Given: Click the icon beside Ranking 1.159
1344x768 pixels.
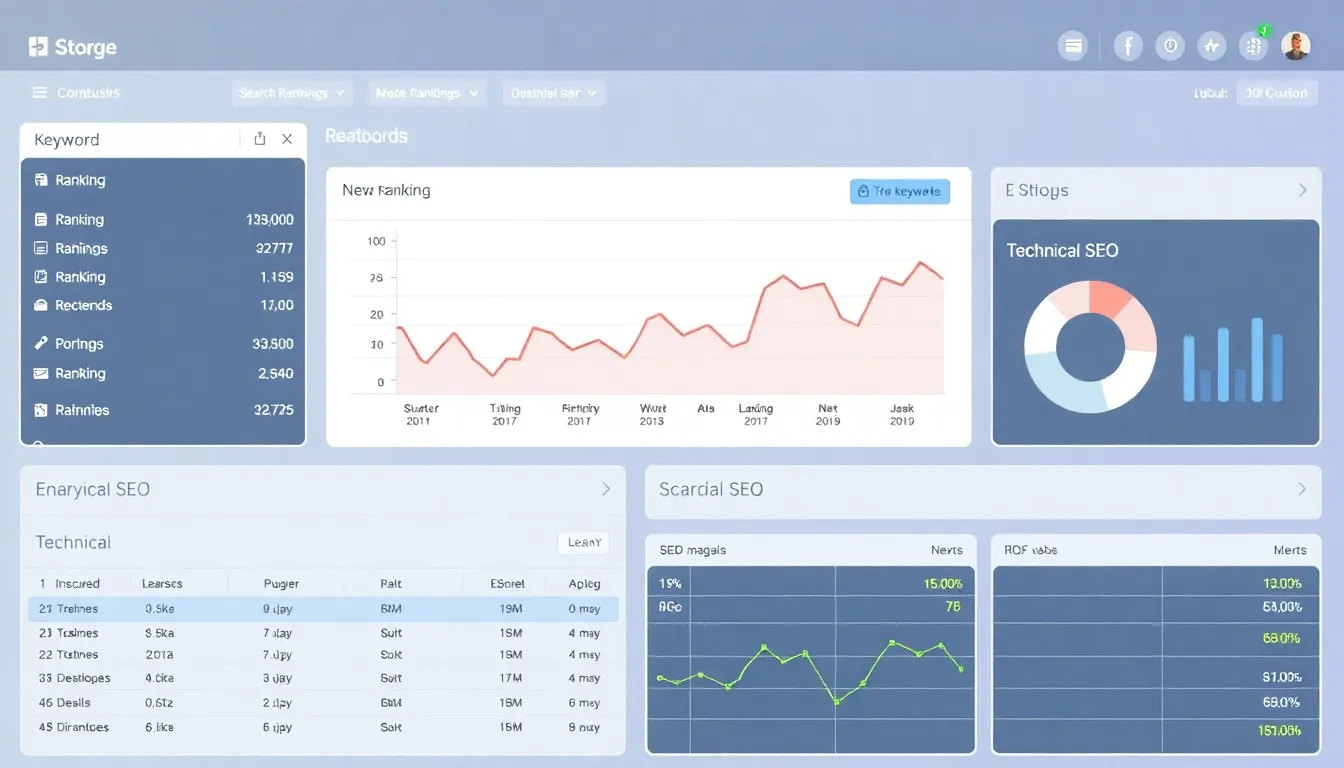Looking at the screenshot, I should tap(41, 277).
